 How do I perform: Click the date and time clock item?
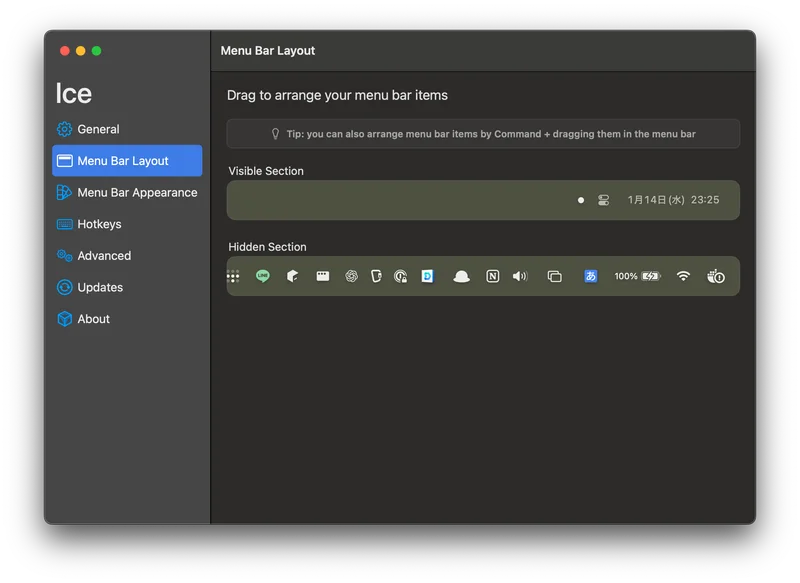coord(673,200)
